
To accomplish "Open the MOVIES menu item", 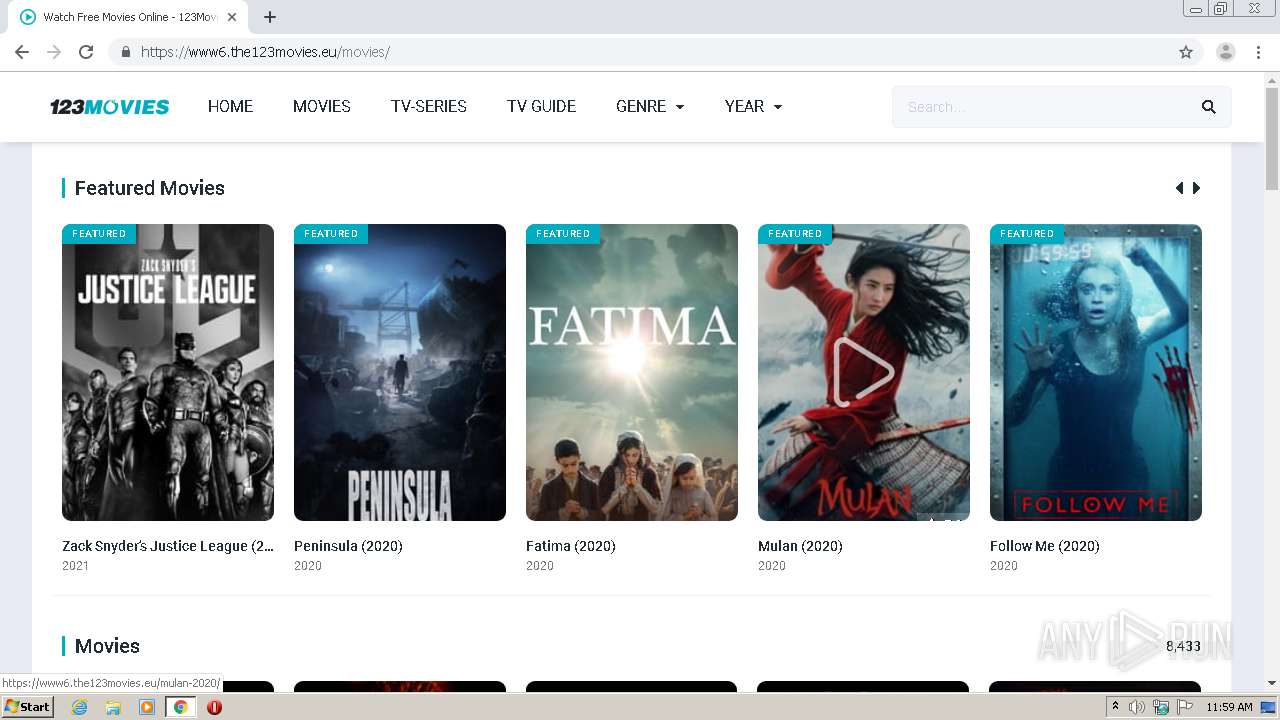I will tap(322, 106).
